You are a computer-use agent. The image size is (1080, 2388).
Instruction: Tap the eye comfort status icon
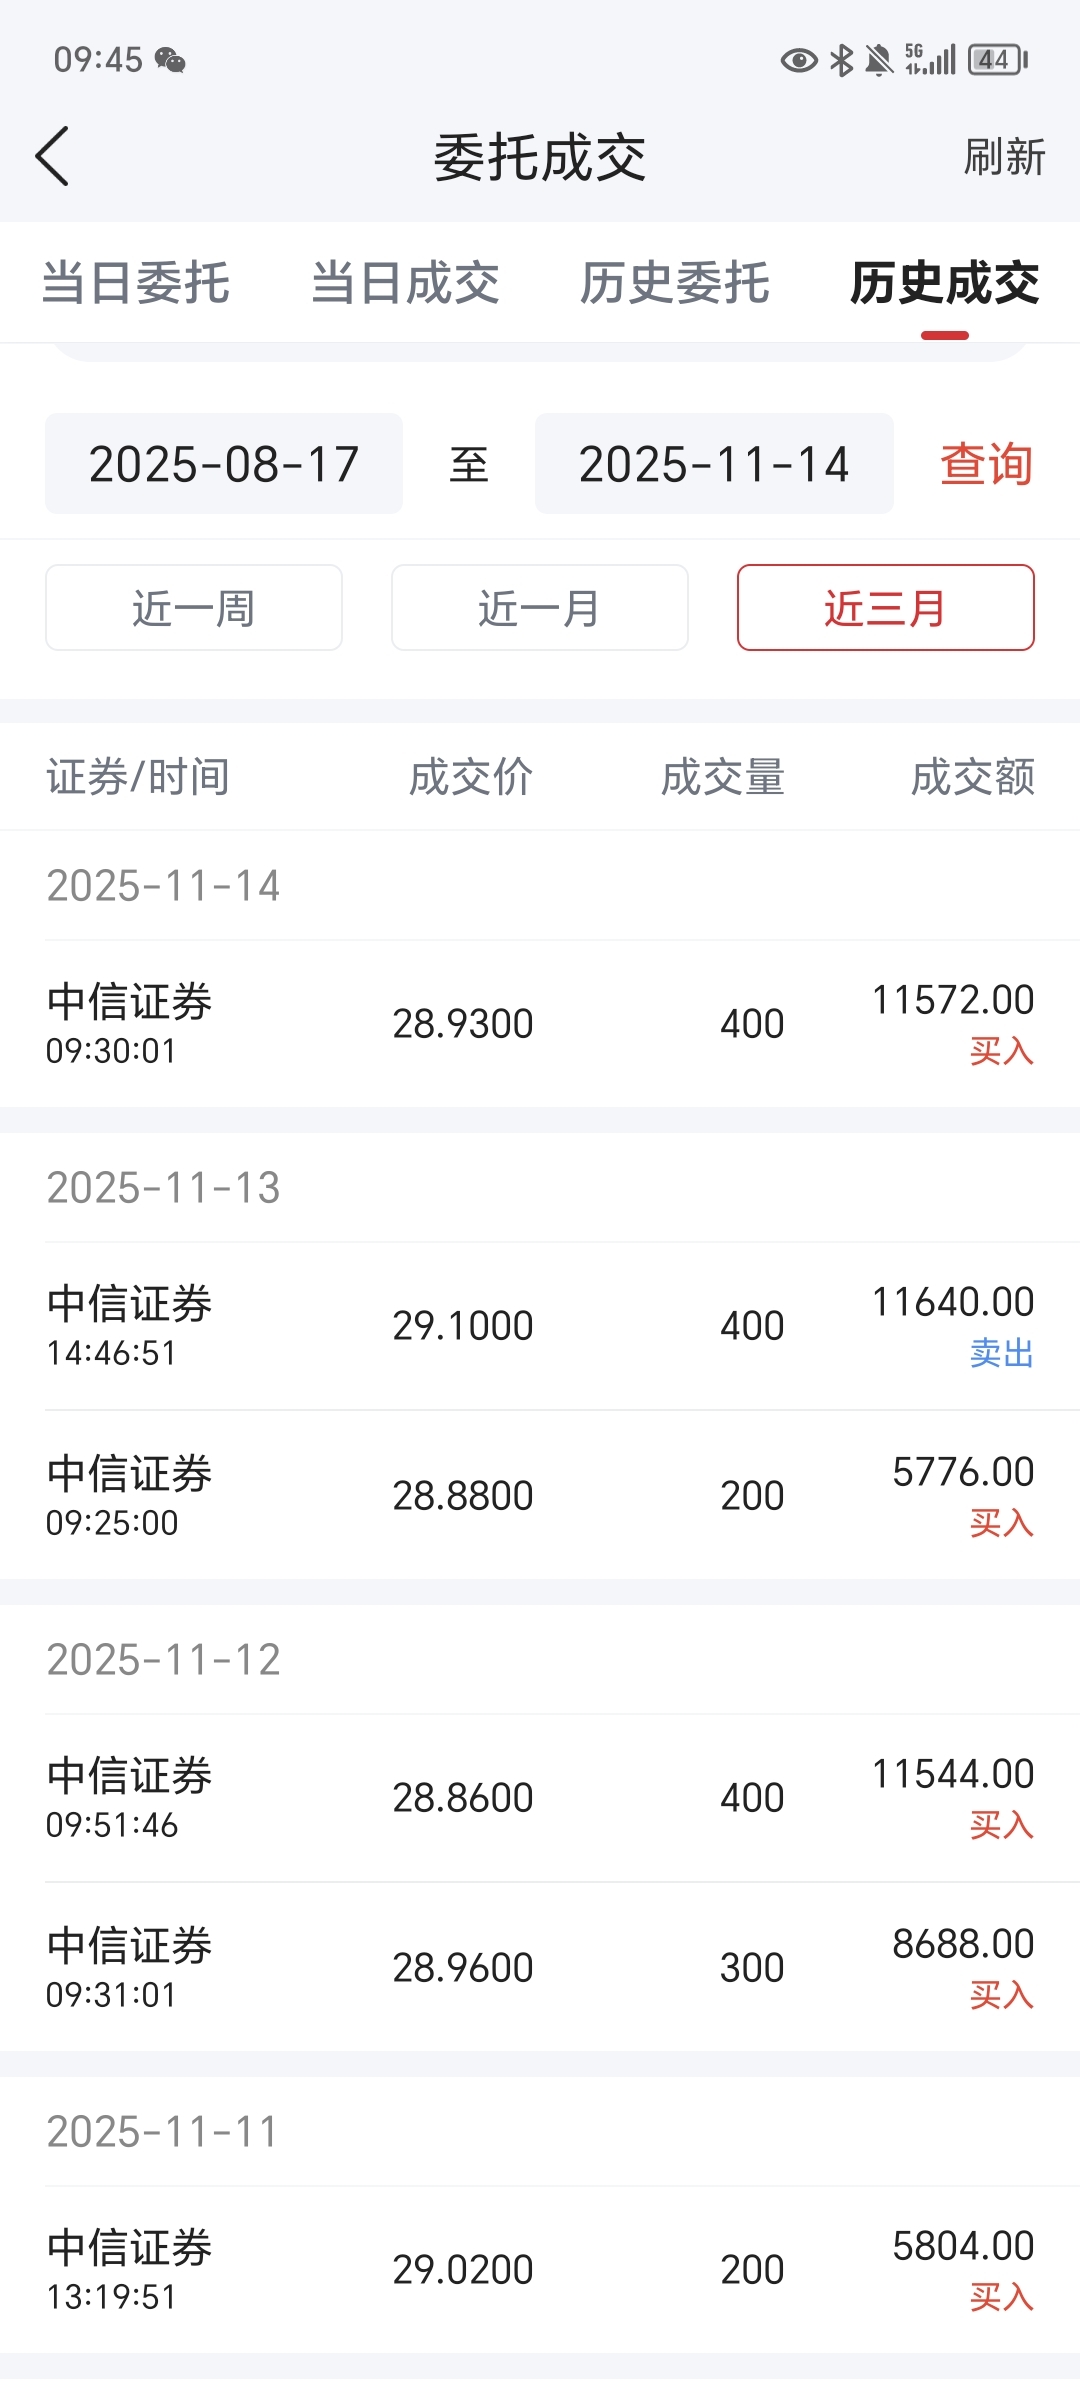pyautogui.click(x=798, y=61)
